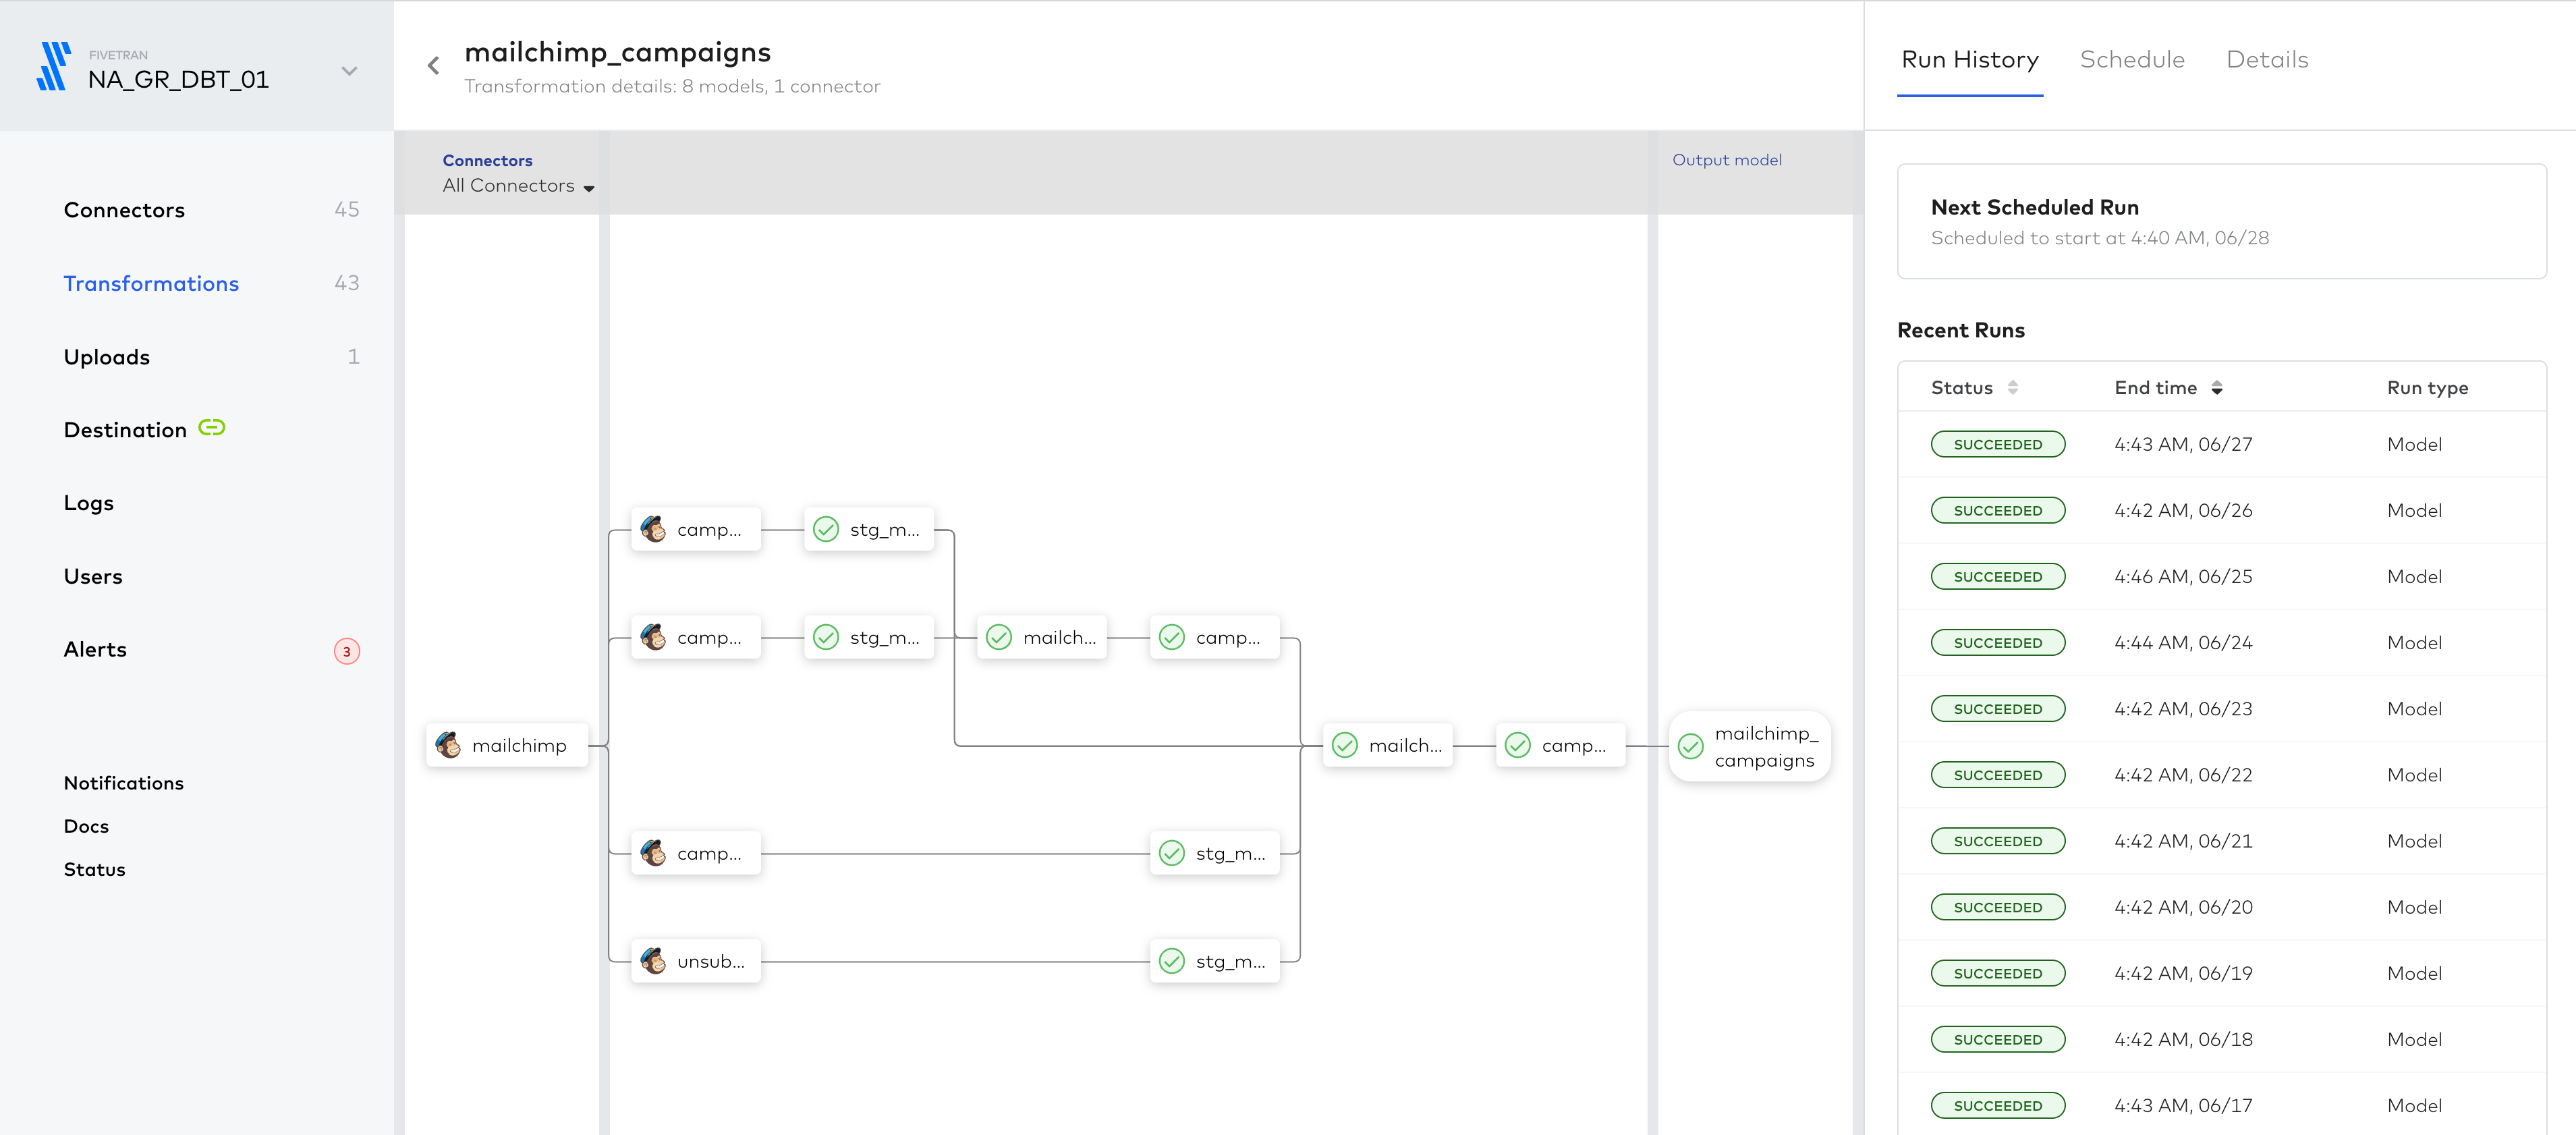
Task: Select the topmost stg_m... model node
Action: pyautogui.click(x=869, y=530)
